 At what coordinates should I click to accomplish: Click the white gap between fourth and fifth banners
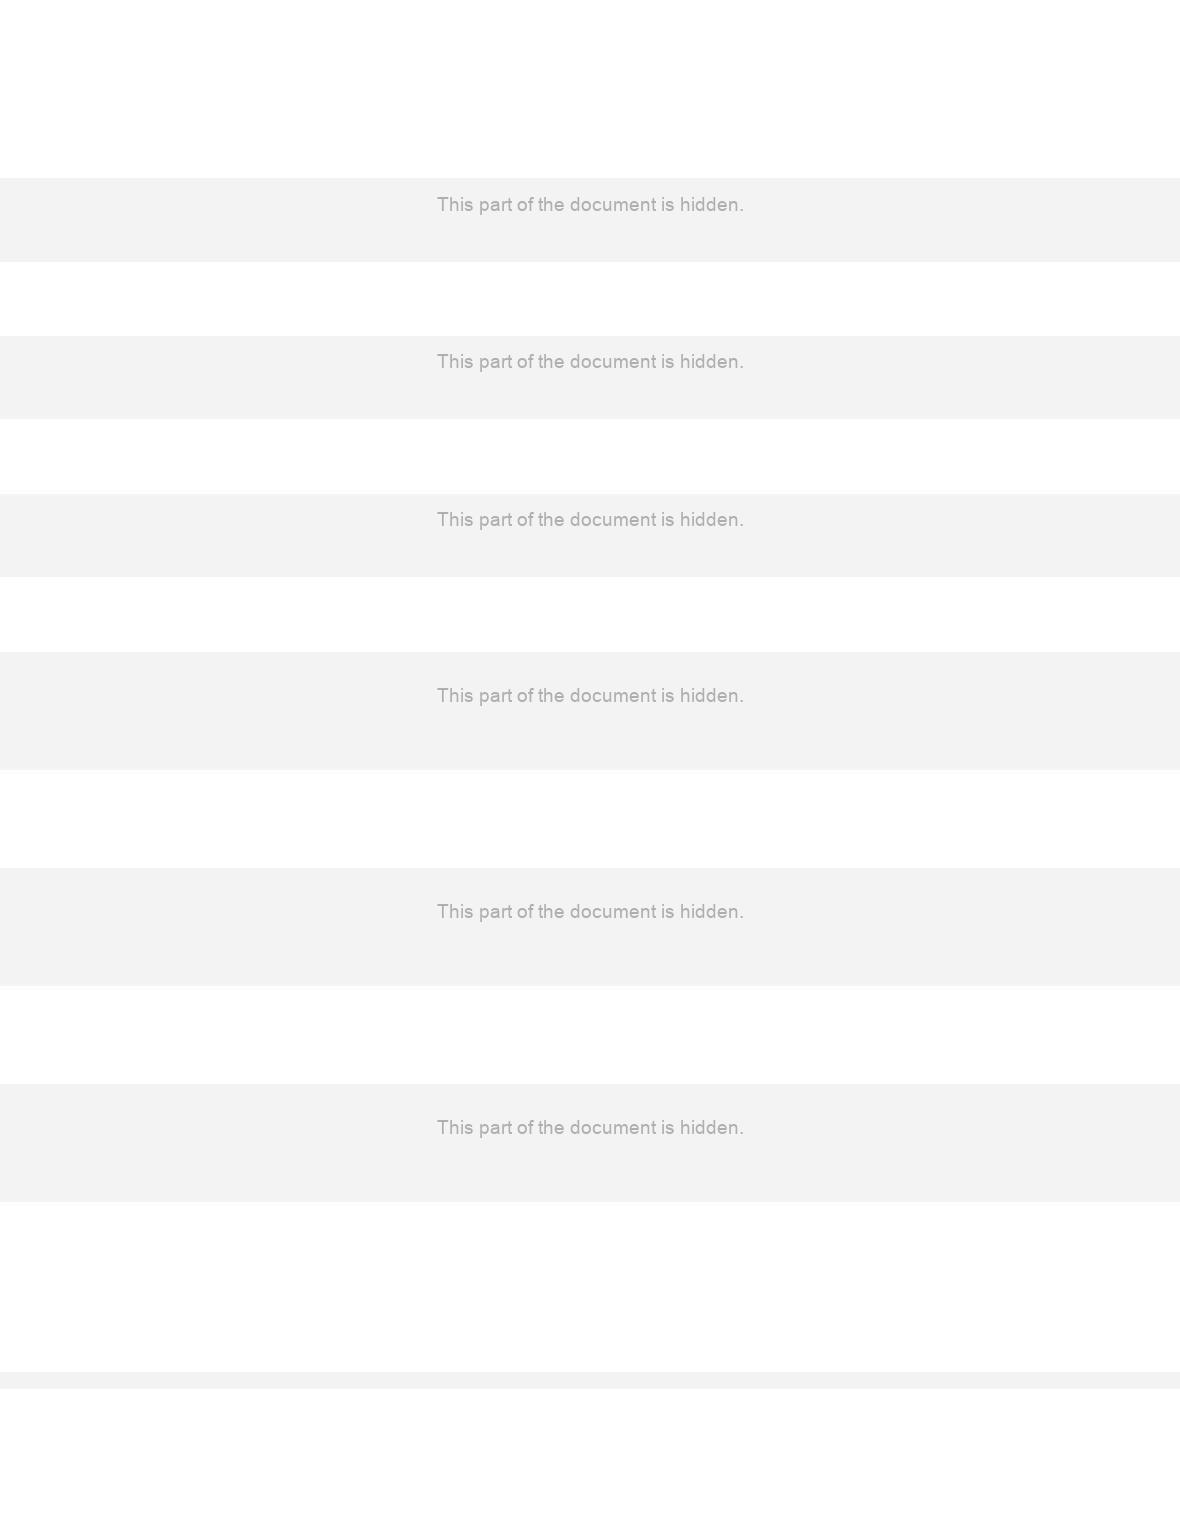[590, 819]
